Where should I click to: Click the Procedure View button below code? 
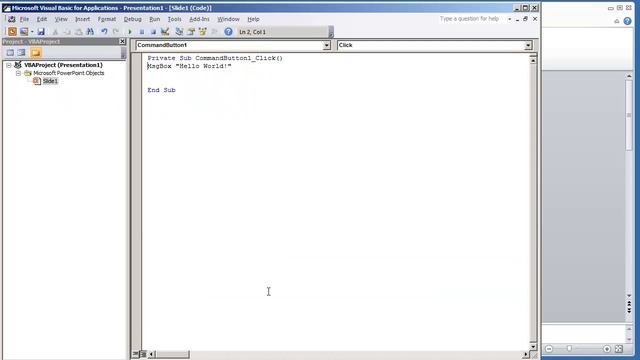pos(136,354)
